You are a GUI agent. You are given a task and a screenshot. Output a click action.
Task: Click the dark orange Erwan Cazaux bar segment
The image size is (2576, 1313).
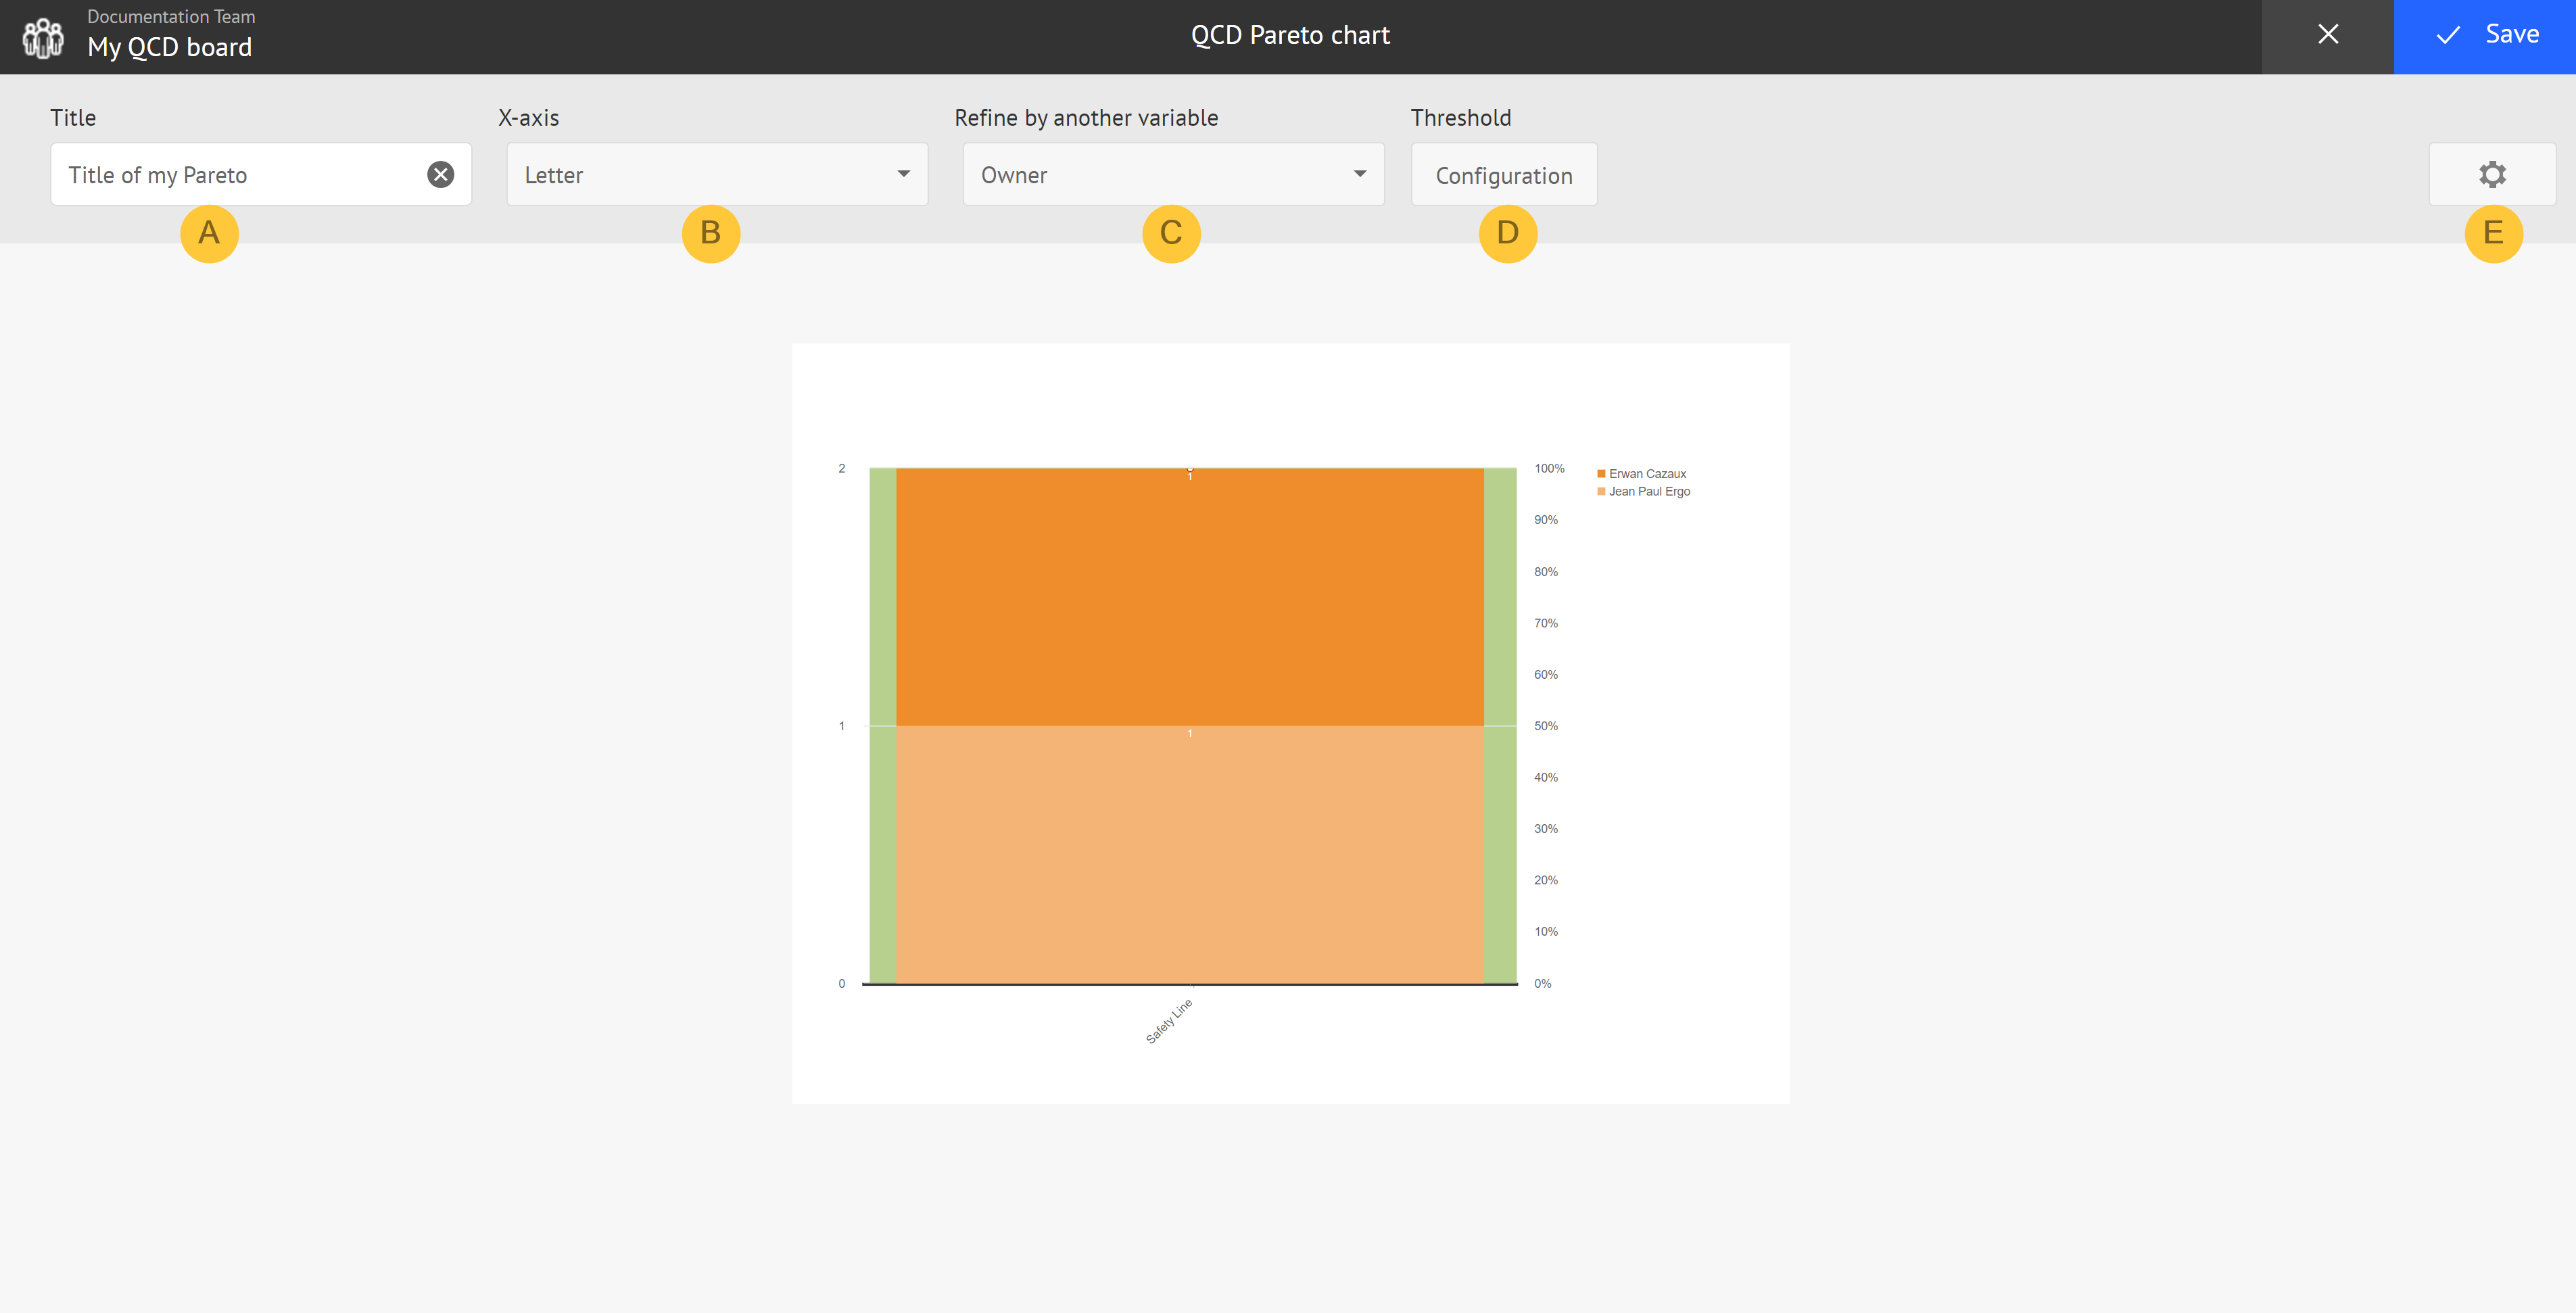point(1190,597)
